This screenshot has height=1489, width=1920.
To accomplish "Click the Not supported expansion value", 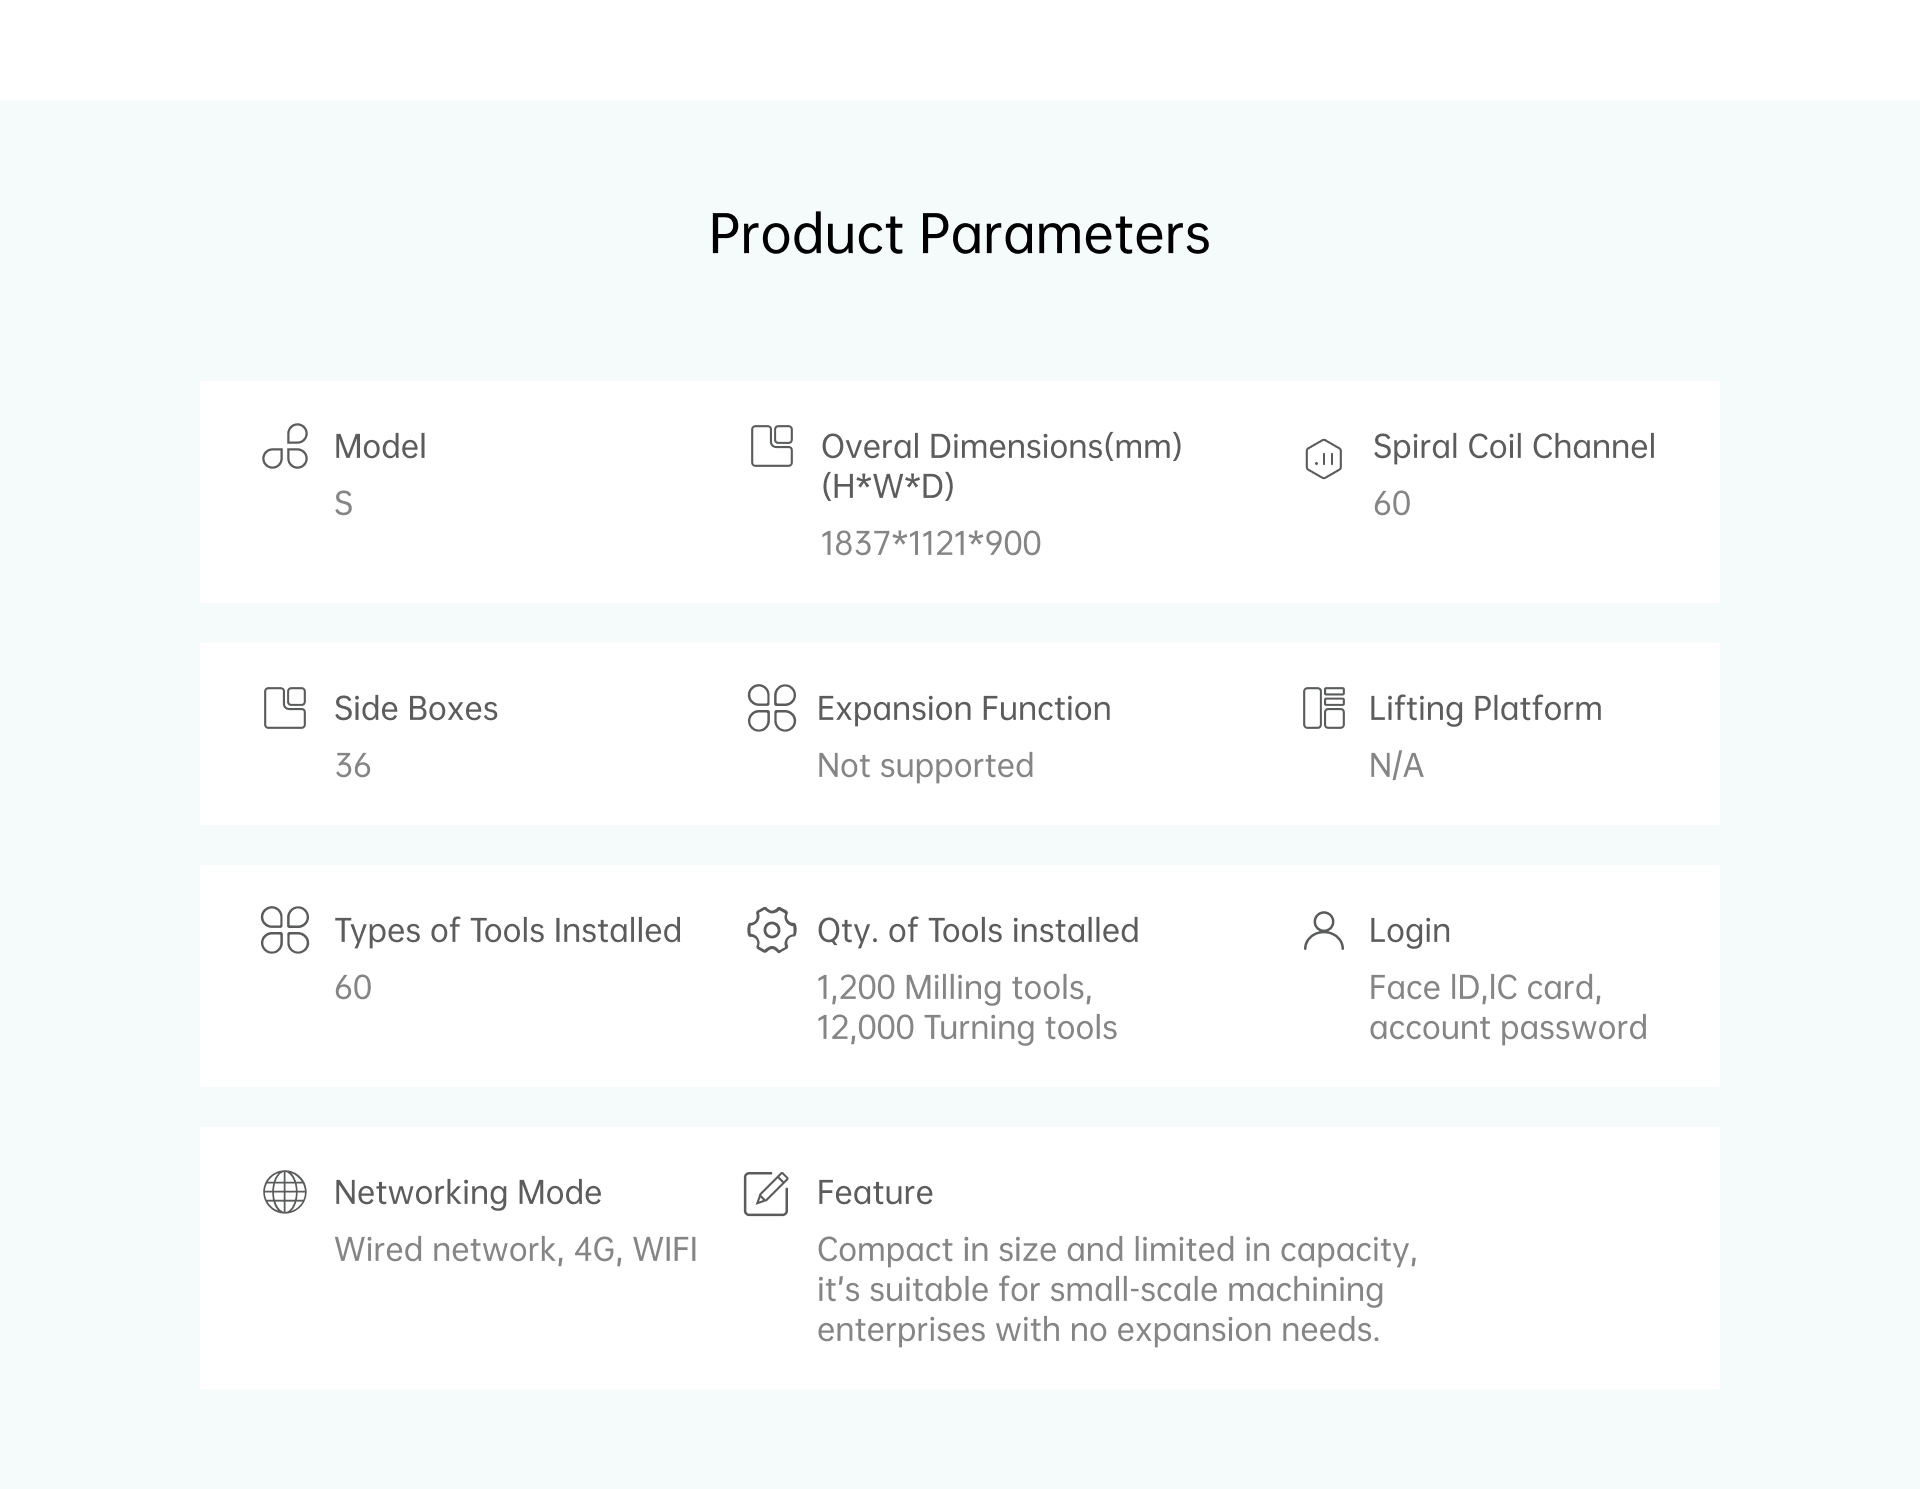I will (x=925, y=766).
